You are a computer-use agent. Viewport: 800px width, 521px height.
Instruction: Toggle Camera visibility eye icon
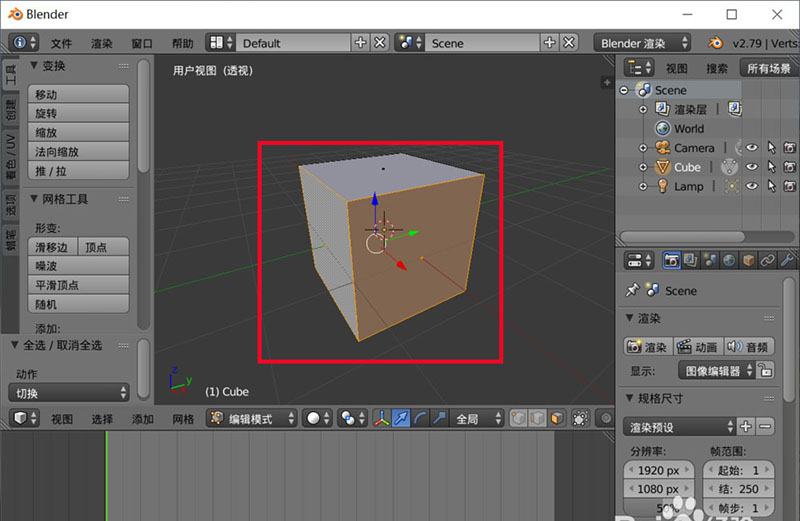click(x=753, y=148)
